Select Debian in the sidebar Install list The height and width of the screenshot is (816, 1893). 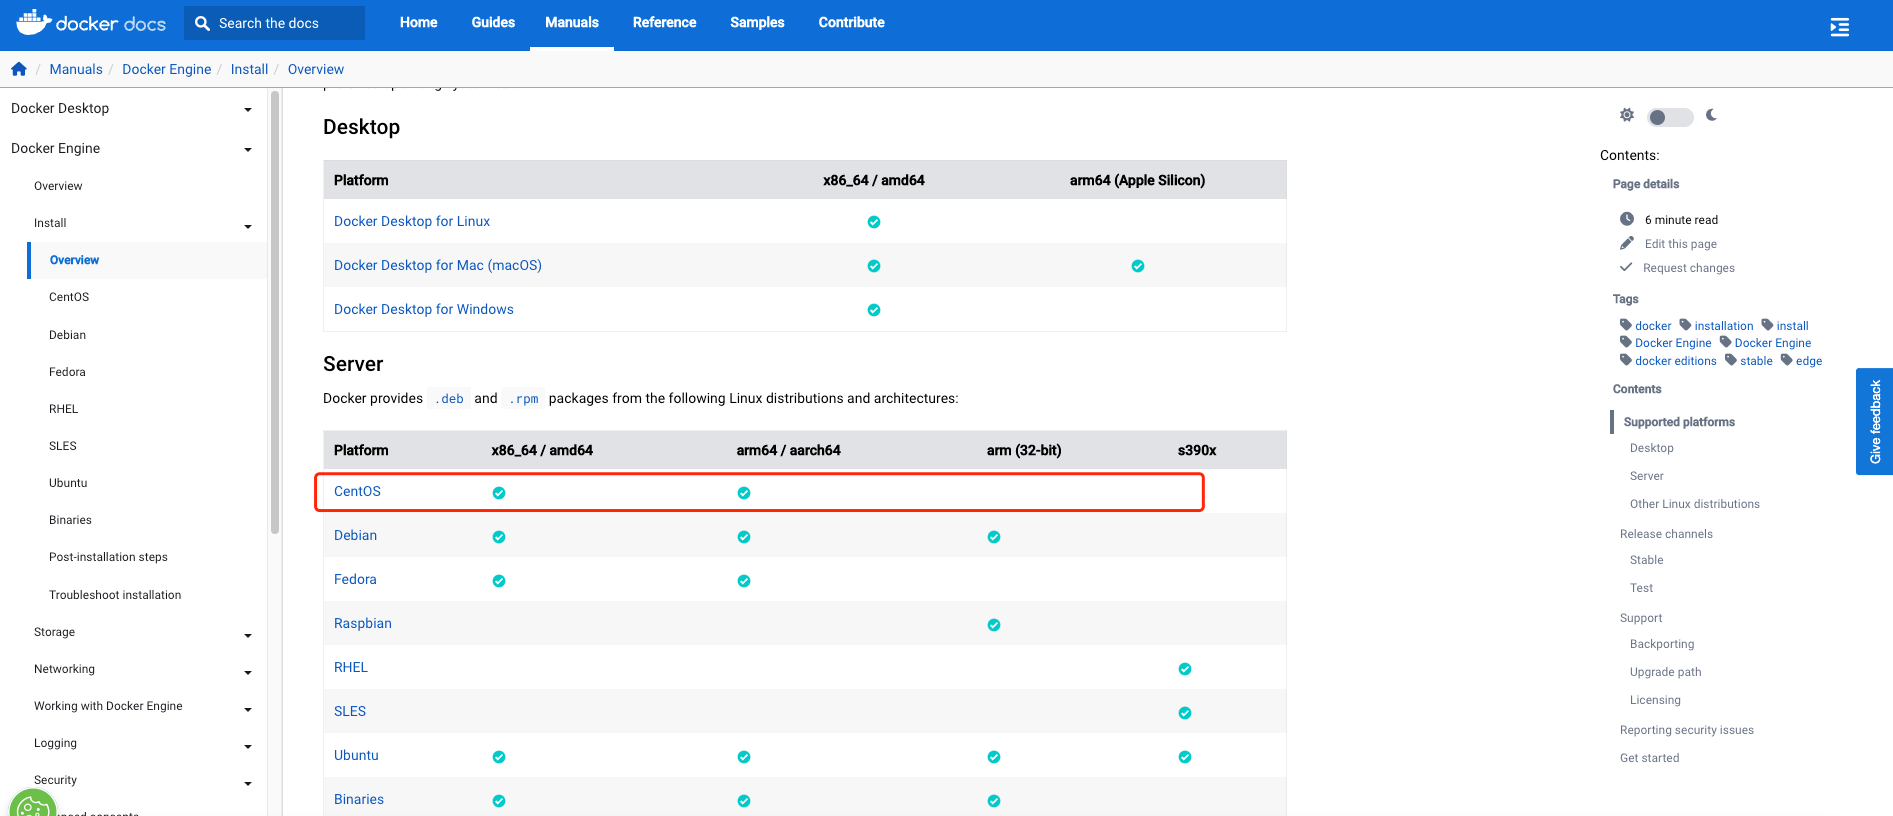pos(67,335)
